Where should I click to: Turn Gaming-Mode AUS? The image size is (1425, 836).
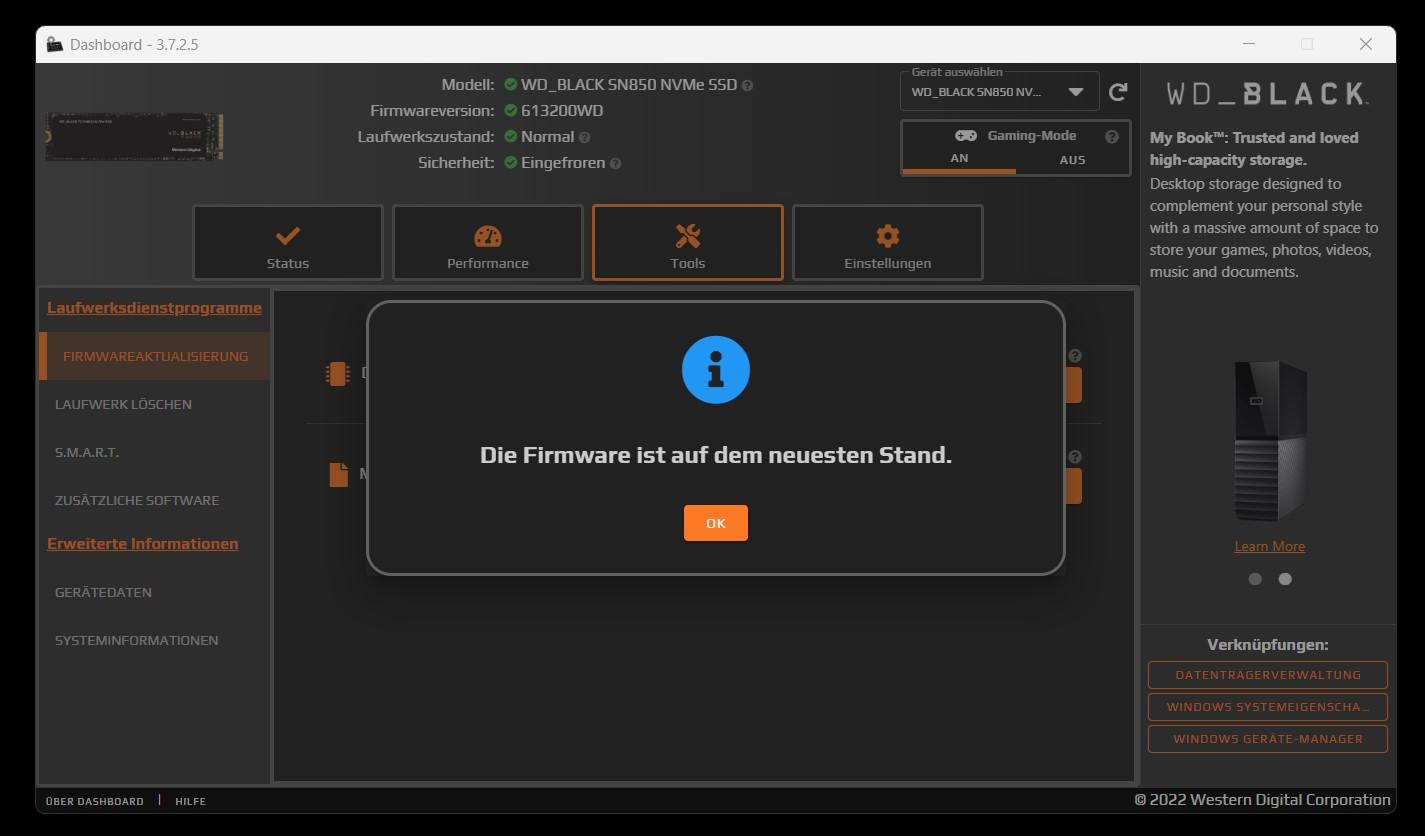point(1072,159)
